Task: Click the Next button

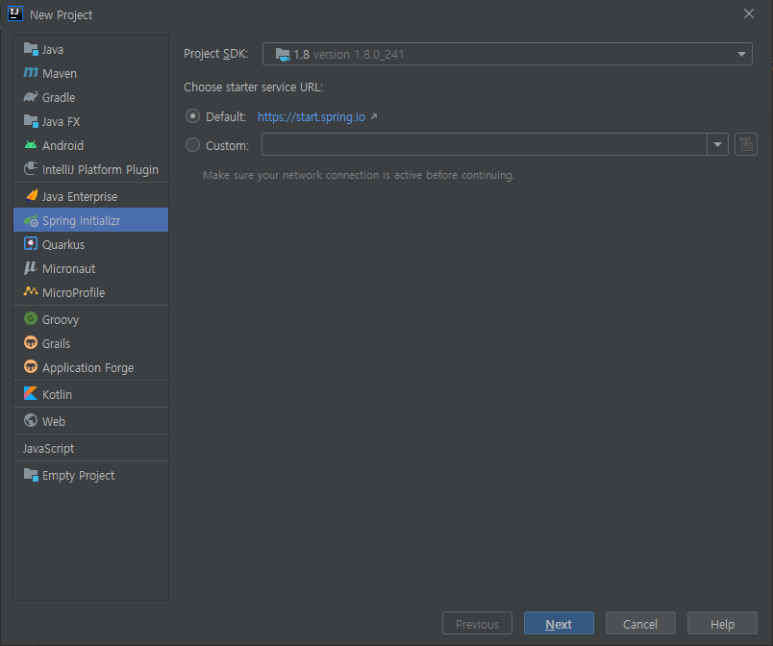Action: [559, 624]
